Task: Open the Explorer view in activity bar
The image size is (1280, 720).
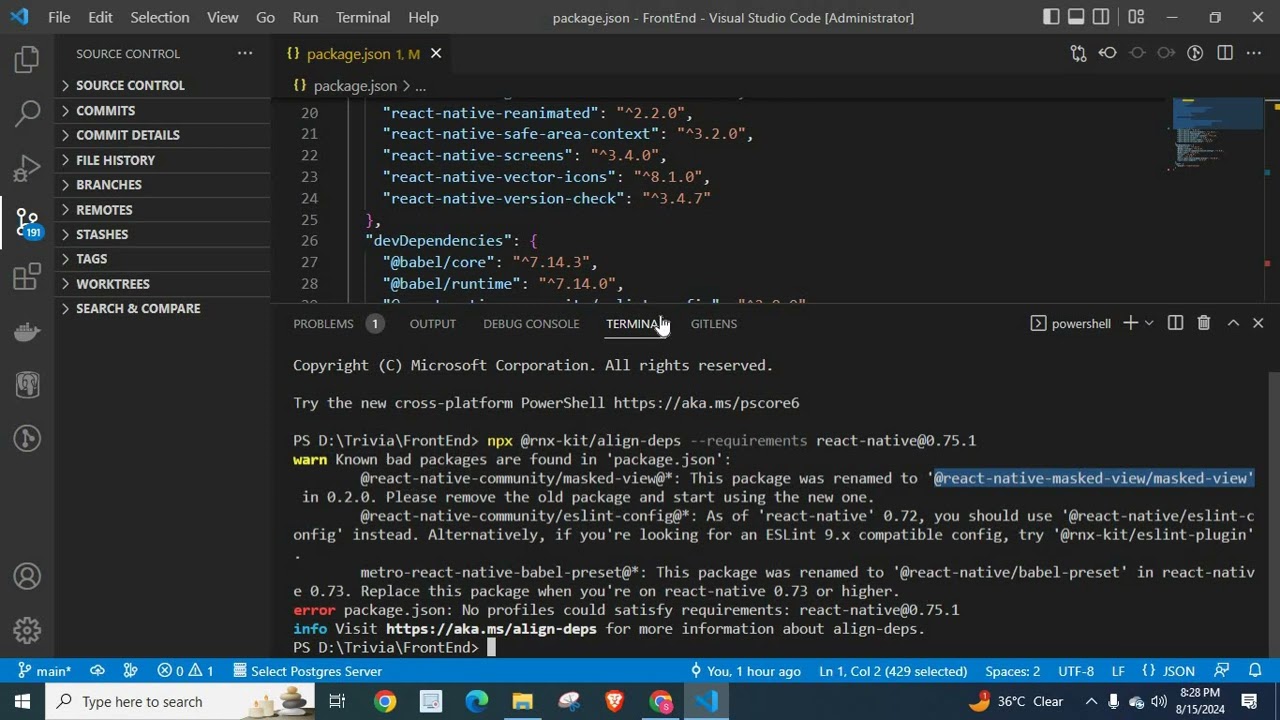Action: (x=27, y=60)
